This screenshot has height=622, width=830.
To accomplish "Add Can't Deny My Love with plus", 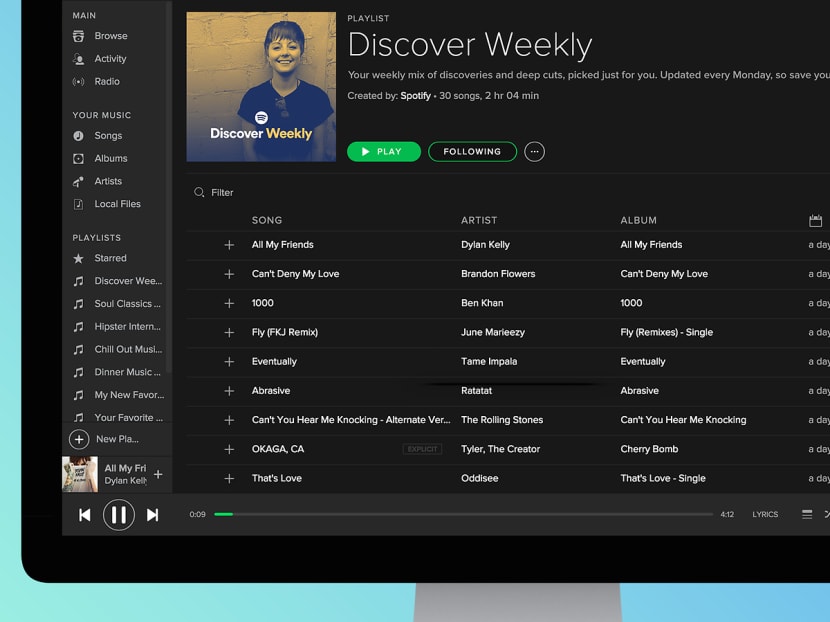I will coord(229,274).
